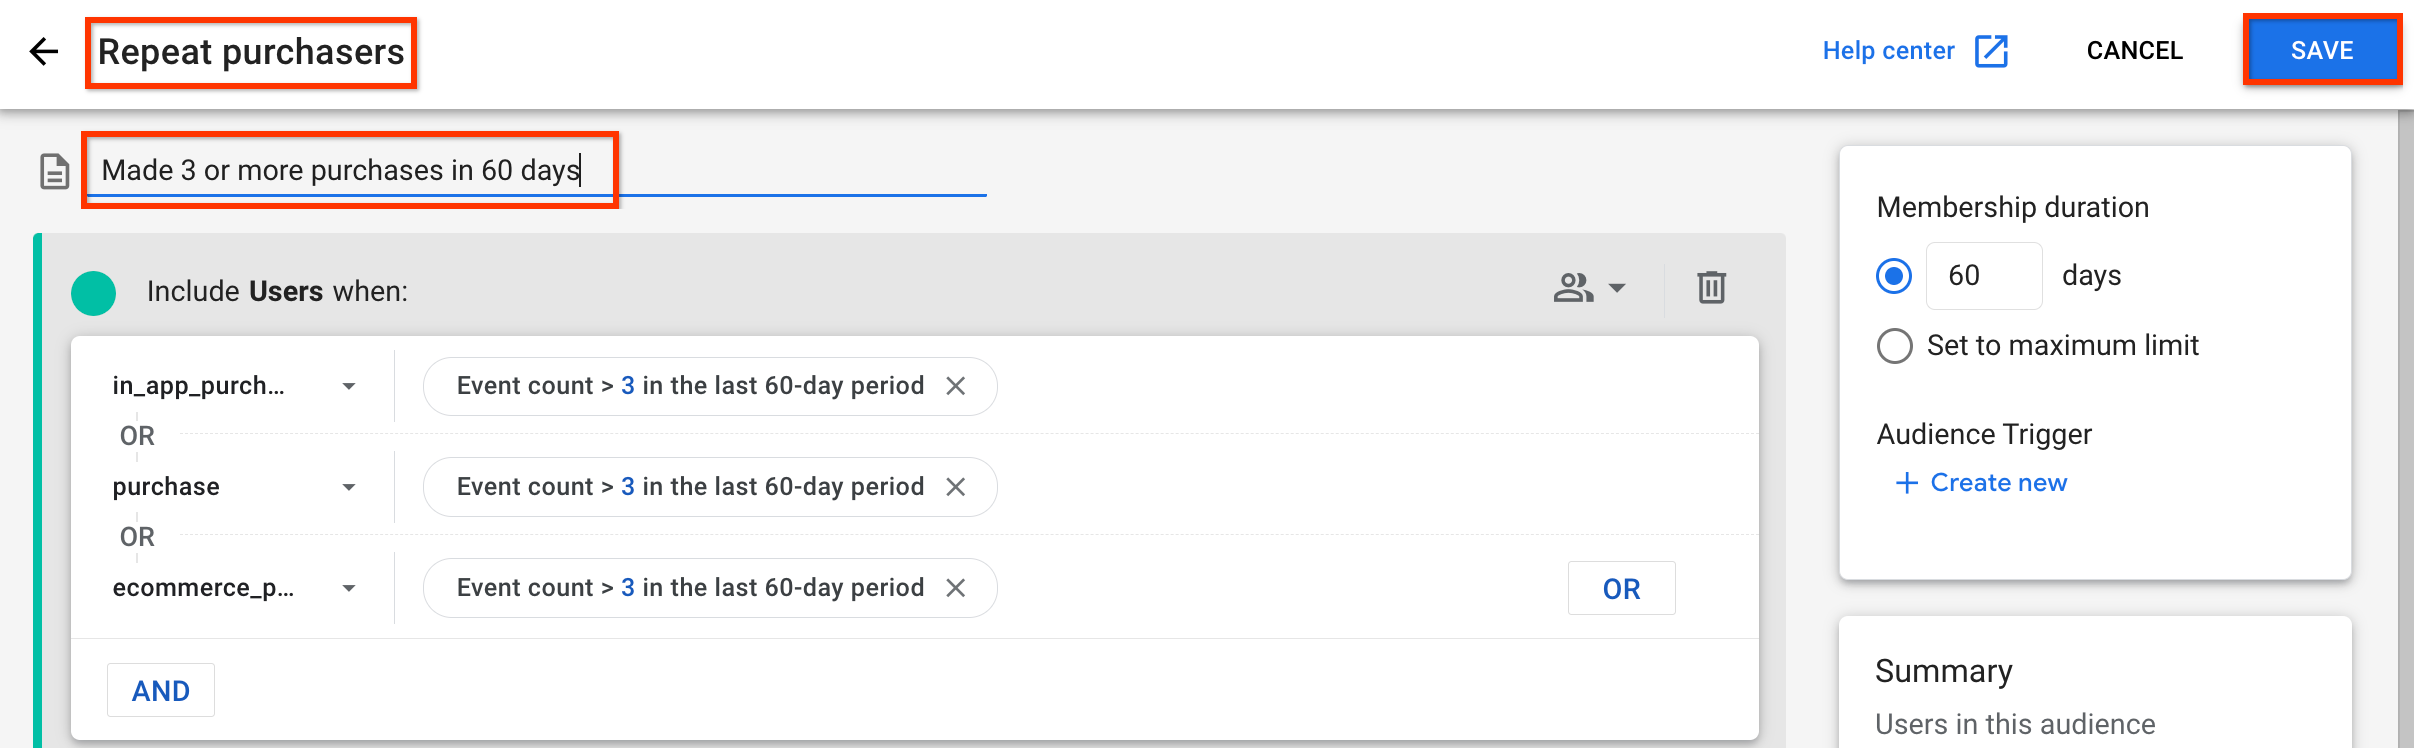Remove ecommerce_purchase event count condition
The width and height of the screenshot is (2414, 748).
tap(956, 588)
